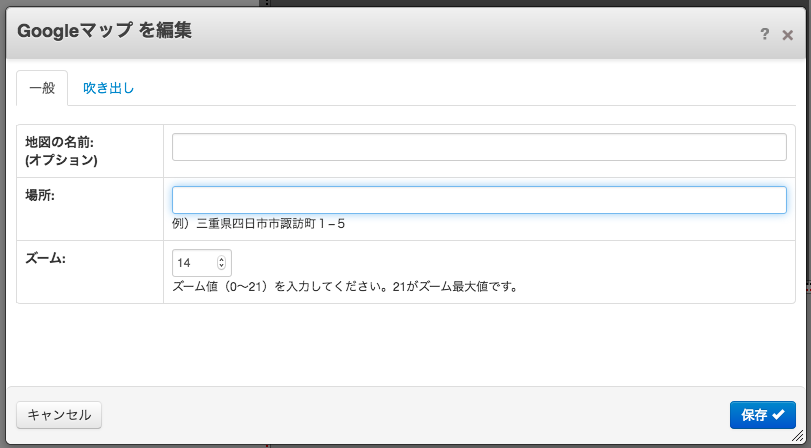Click the example text 三重県四日市市諏訪町１−５
The height and width of the screenshot is (448, 811).
pos(271,224)
